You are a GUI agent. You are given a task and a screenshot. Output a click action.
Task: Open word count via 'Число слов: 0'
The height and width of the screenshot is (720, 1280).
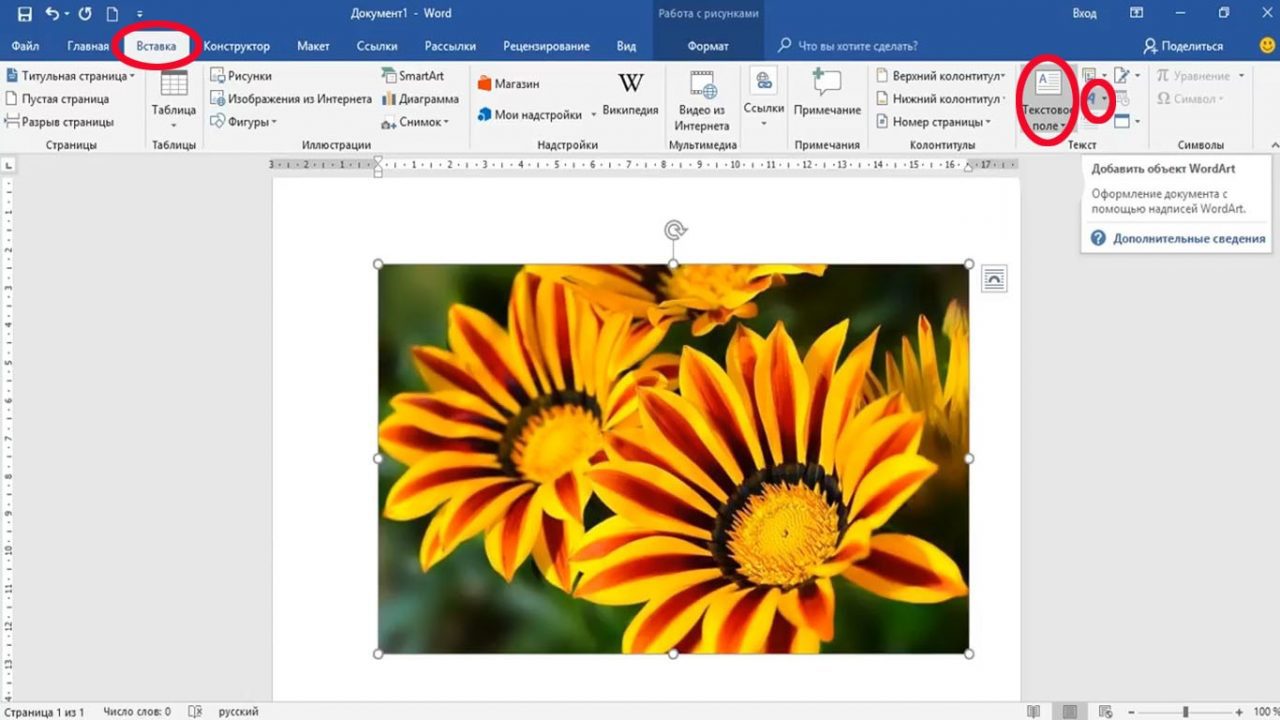pos(136,712)
